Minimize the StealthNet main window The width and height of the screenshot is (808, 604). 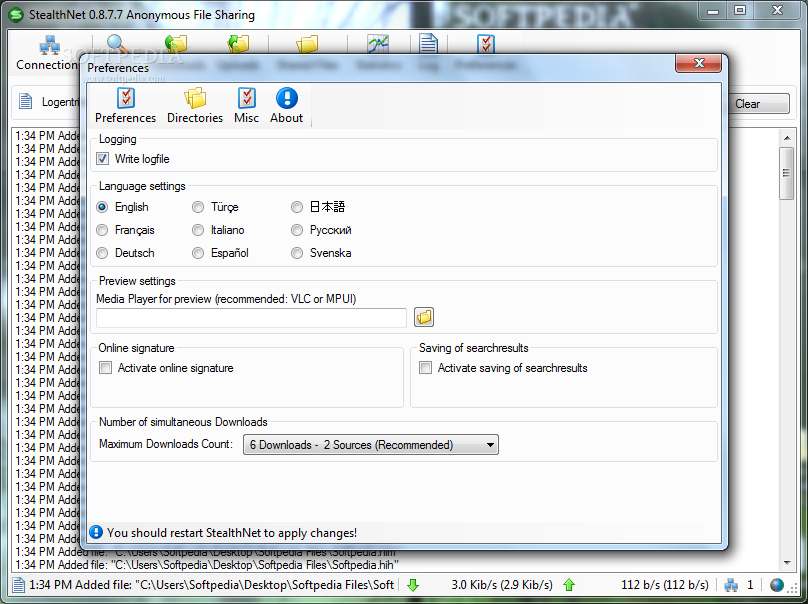click(713, 10)
